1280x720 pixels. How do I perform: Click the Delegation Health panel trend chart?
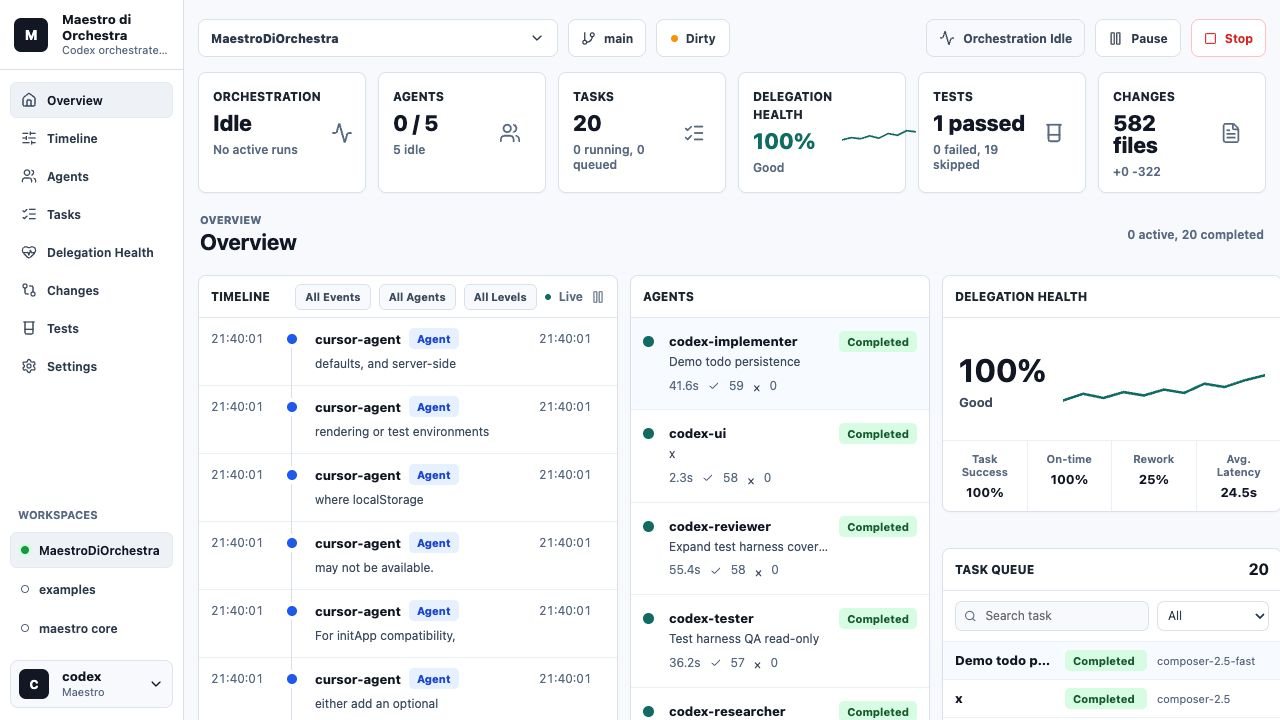(1164, 387)
